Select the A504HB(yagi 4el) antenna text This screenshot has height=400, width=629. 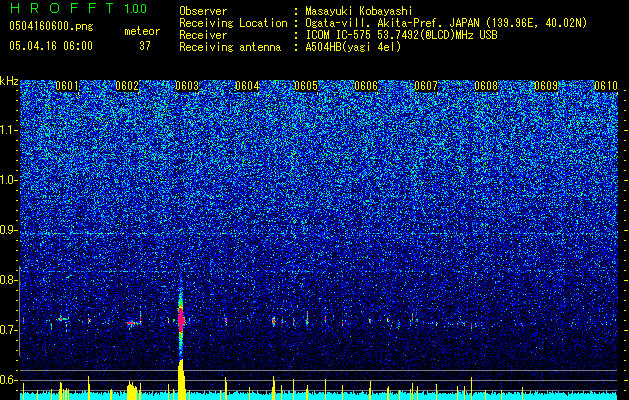(x=353, y=47)
